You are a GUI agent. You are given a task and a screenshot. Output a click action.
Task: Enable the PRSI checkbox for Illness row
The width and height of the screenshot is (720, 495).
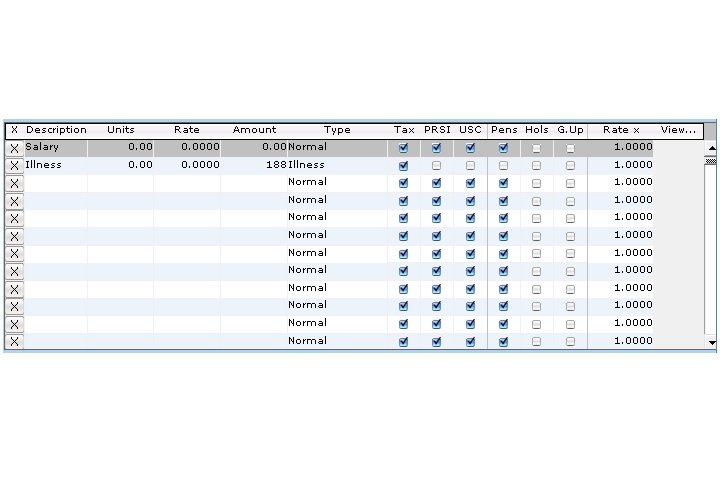pos(436,166)
